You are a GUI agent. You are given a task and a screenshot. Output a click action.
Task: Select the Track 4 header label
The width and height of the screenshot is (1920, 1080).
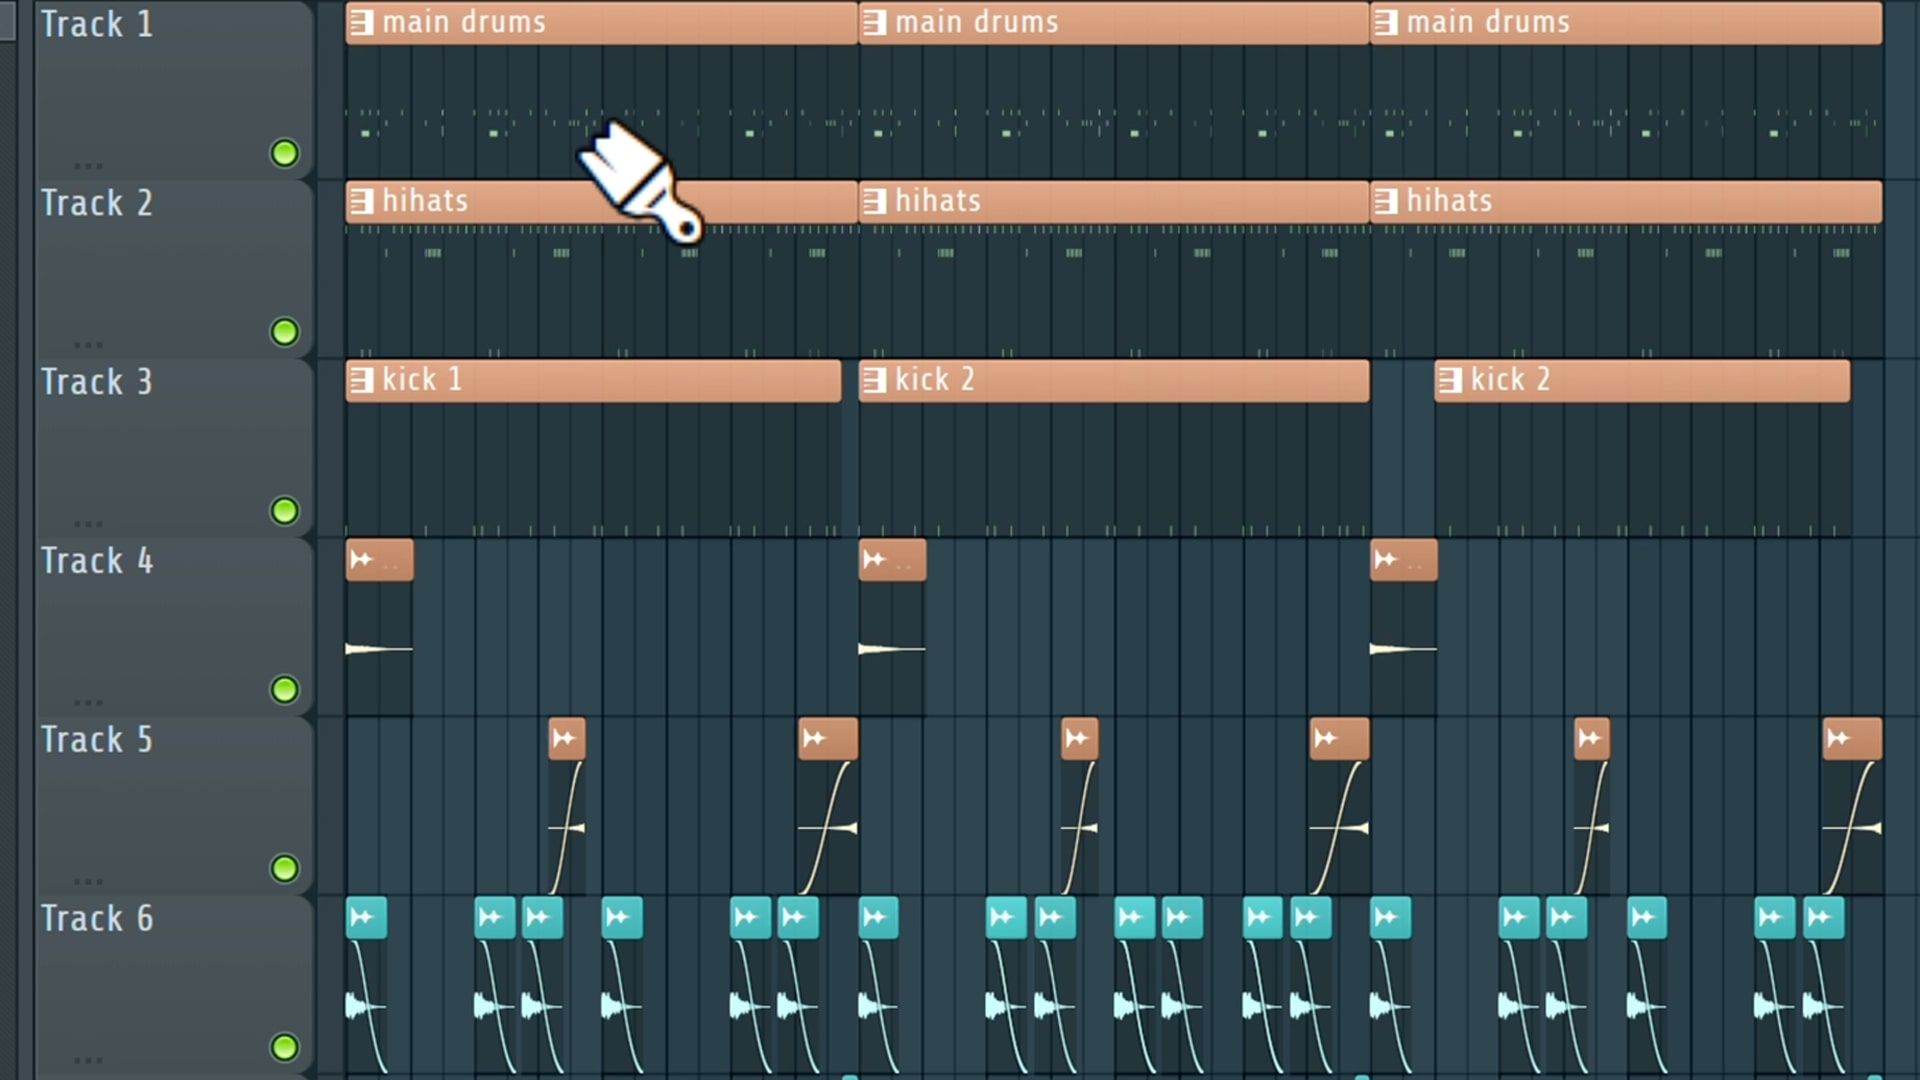[97, 561]
